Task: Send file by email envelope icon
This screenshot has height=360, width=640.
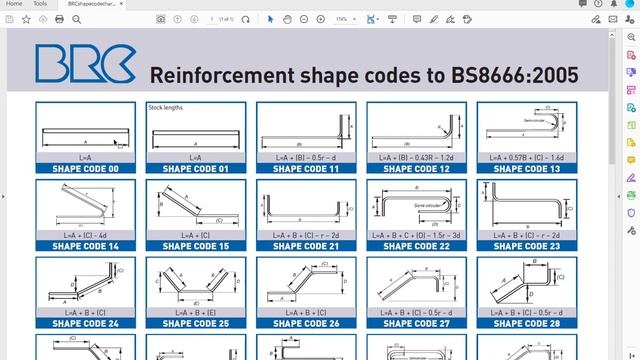Action: click(x=613, y=19)
